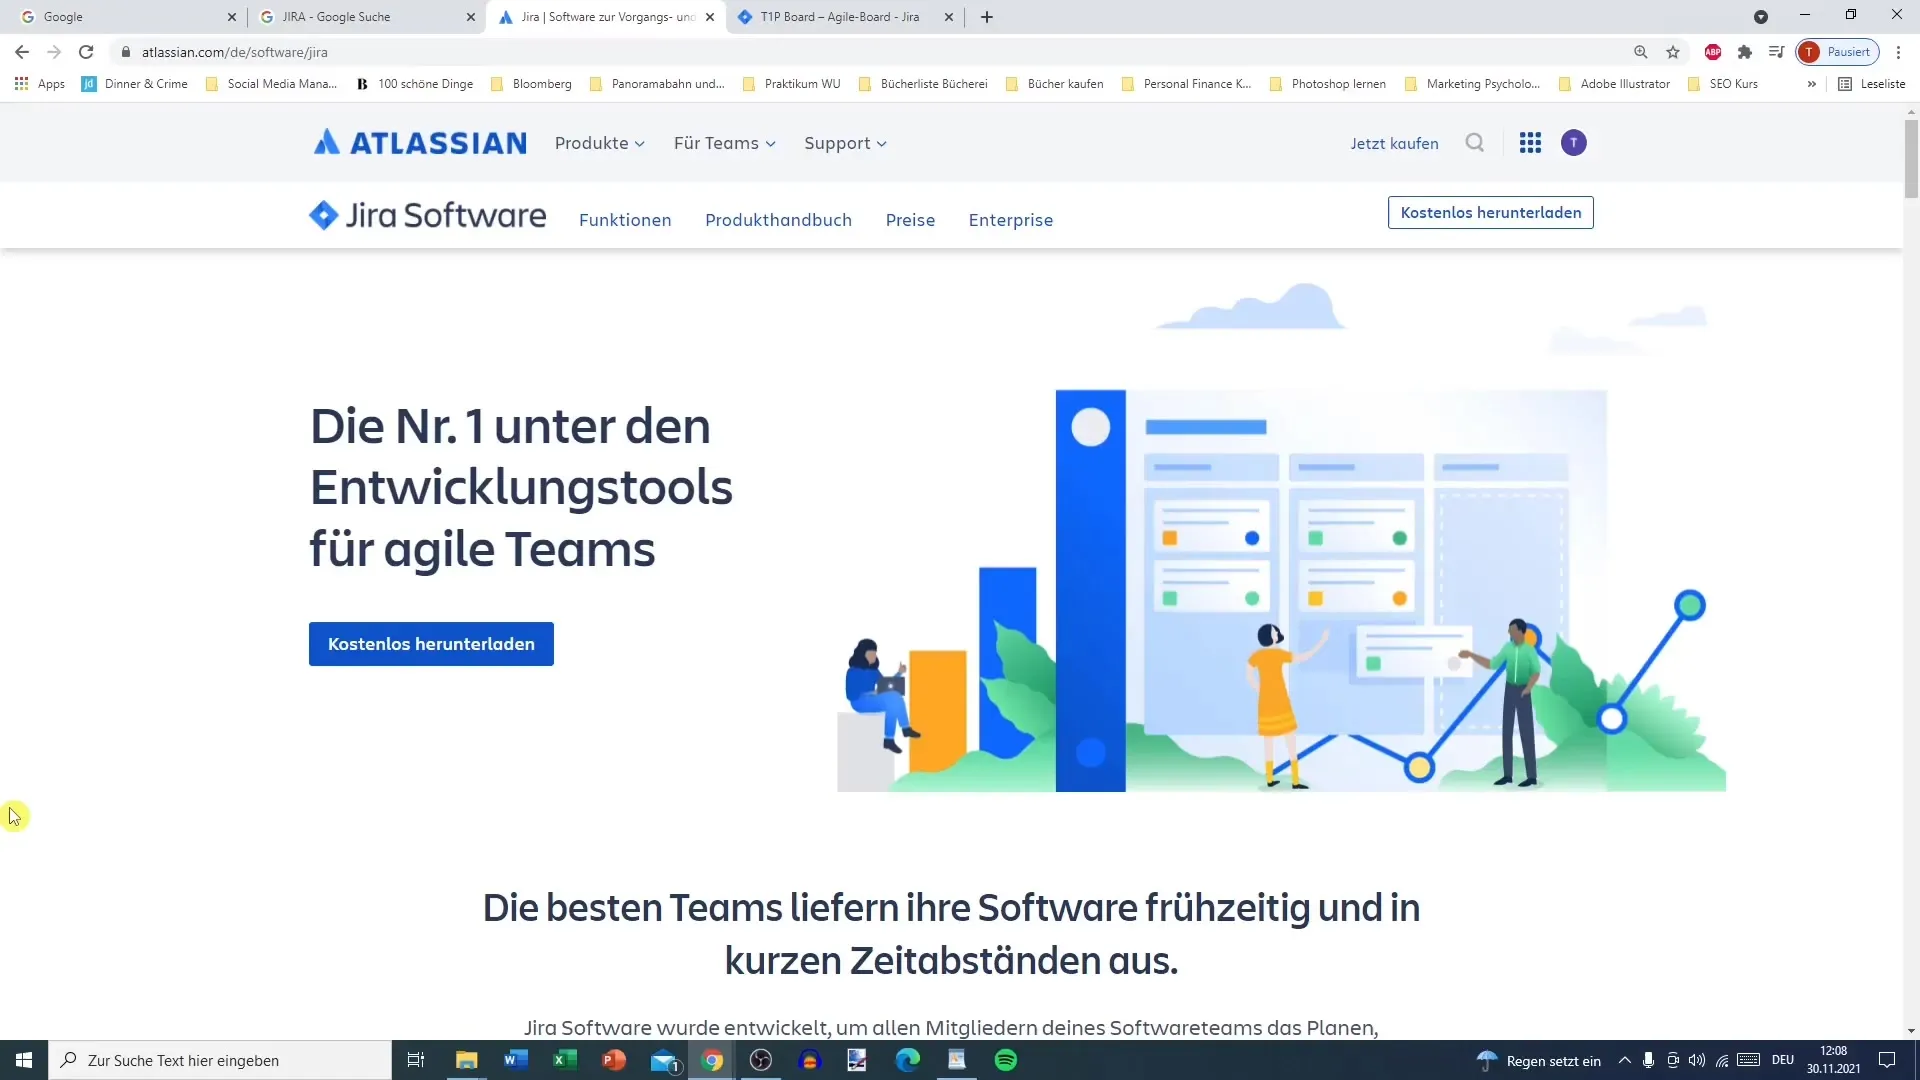Open the SEO Kurs bookmark folder

click(1723, 84)
